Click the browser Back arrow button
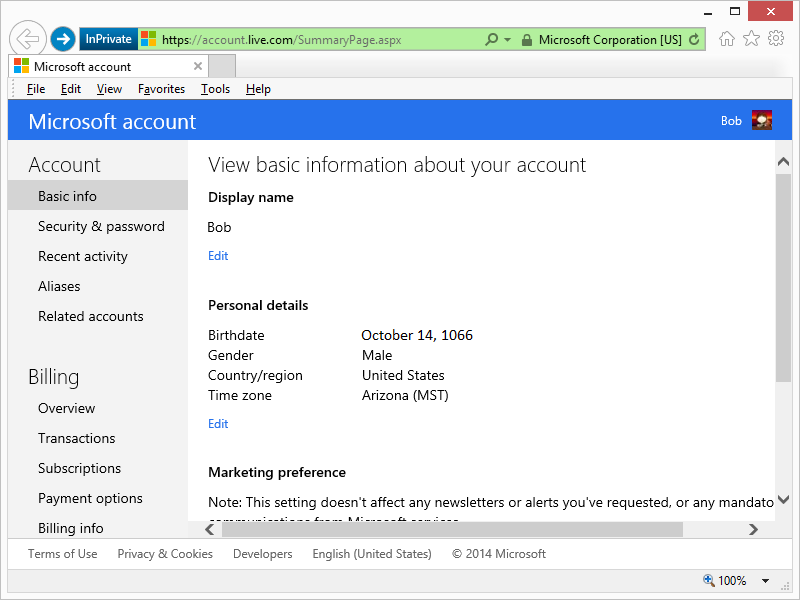The width and height of the screenshot is (800, 600). click(x=27, y=39)
